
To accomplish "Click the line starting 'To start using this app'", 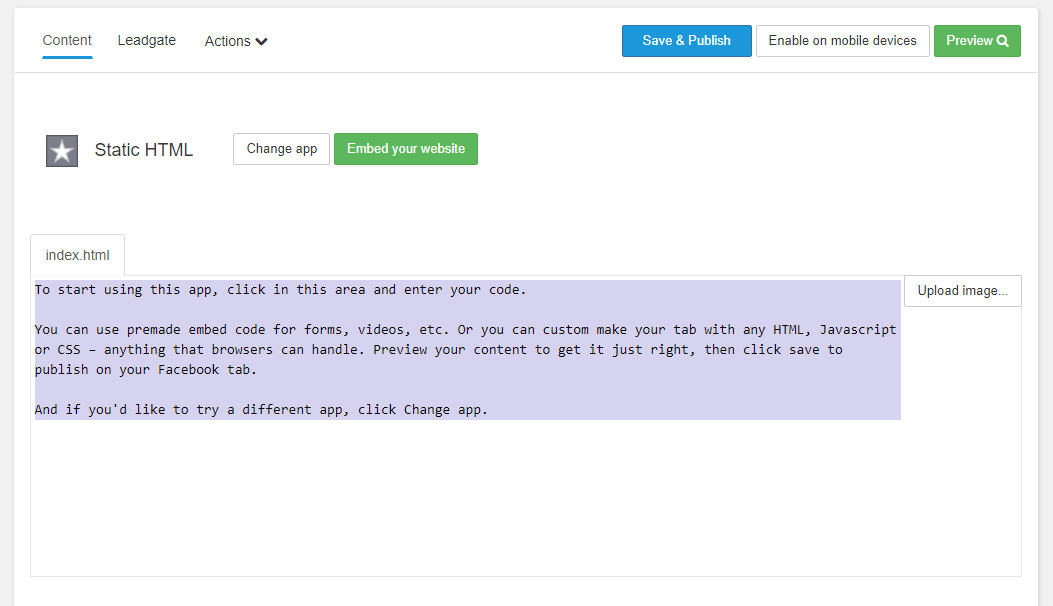I will 281,290.
